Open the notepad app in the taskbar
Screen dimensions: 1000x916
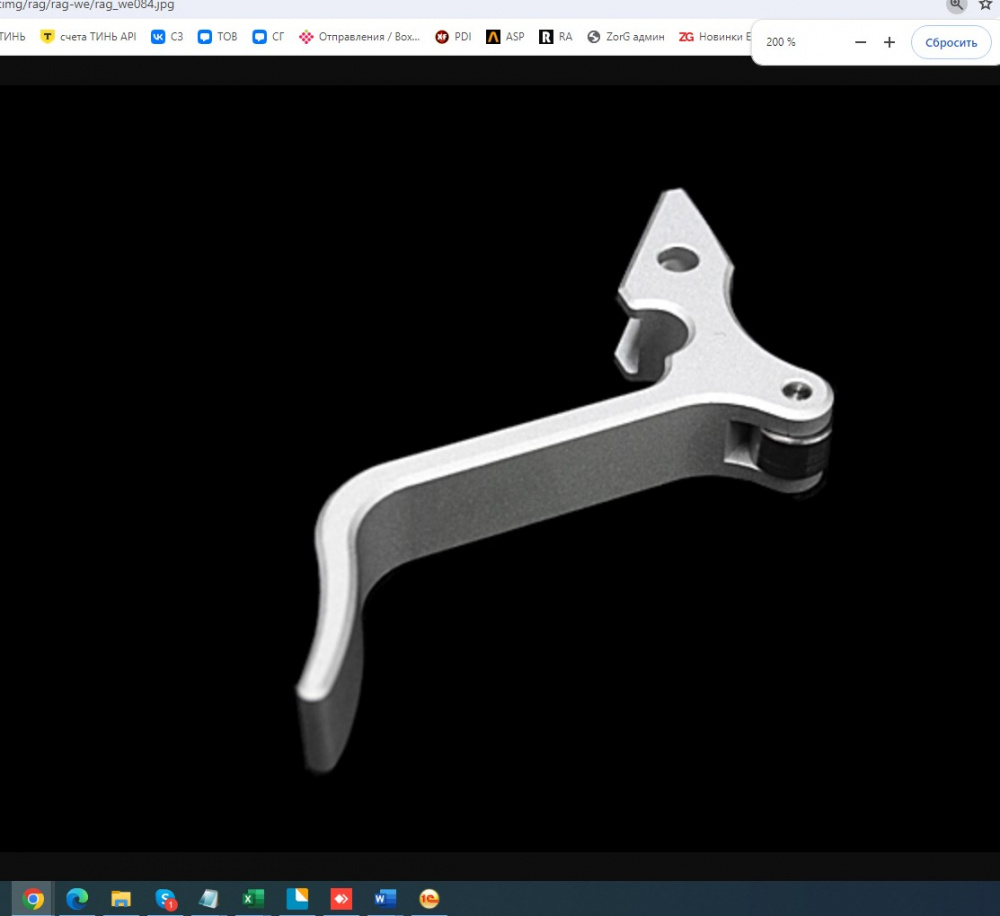(209, 899)
